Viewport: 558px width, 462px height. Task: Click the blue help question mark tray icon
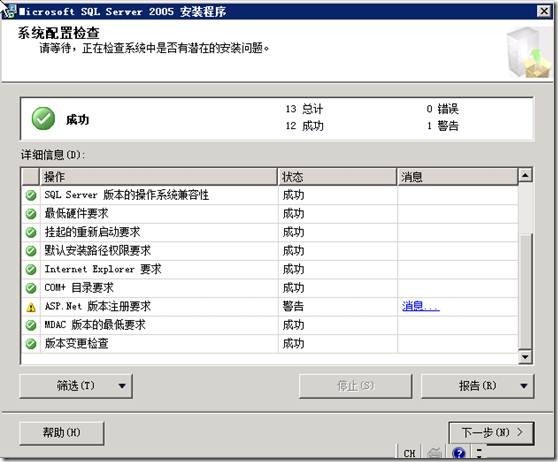(x=459, y=452)
